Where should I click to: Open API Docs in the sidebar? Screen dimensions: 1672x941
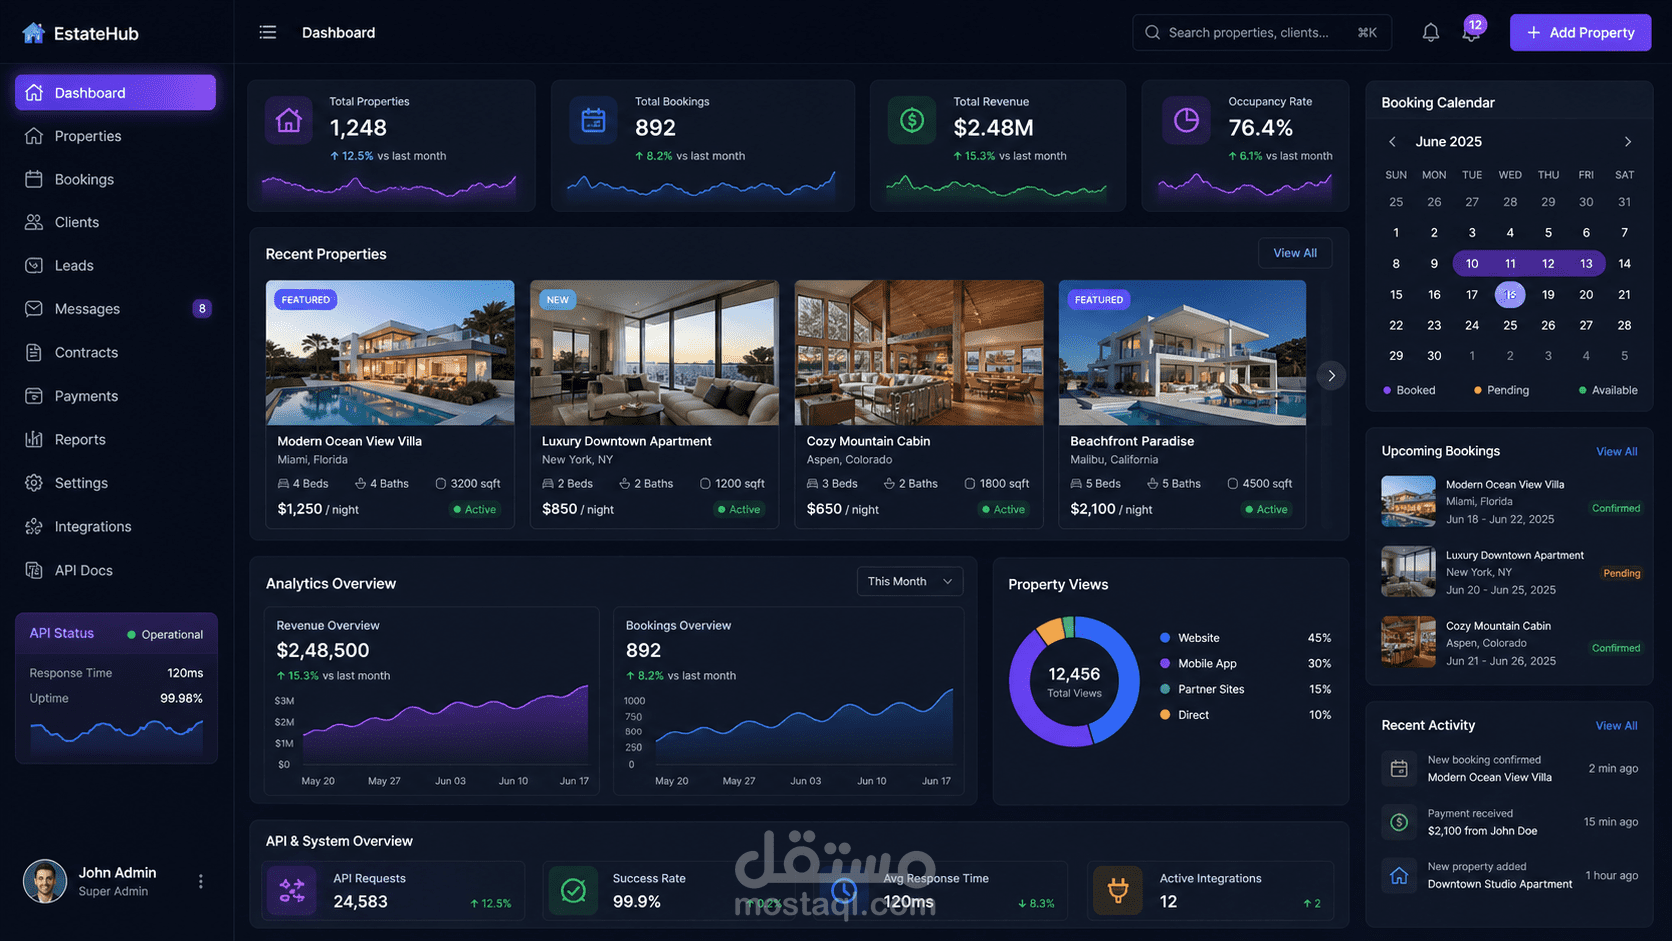[116, 570]
